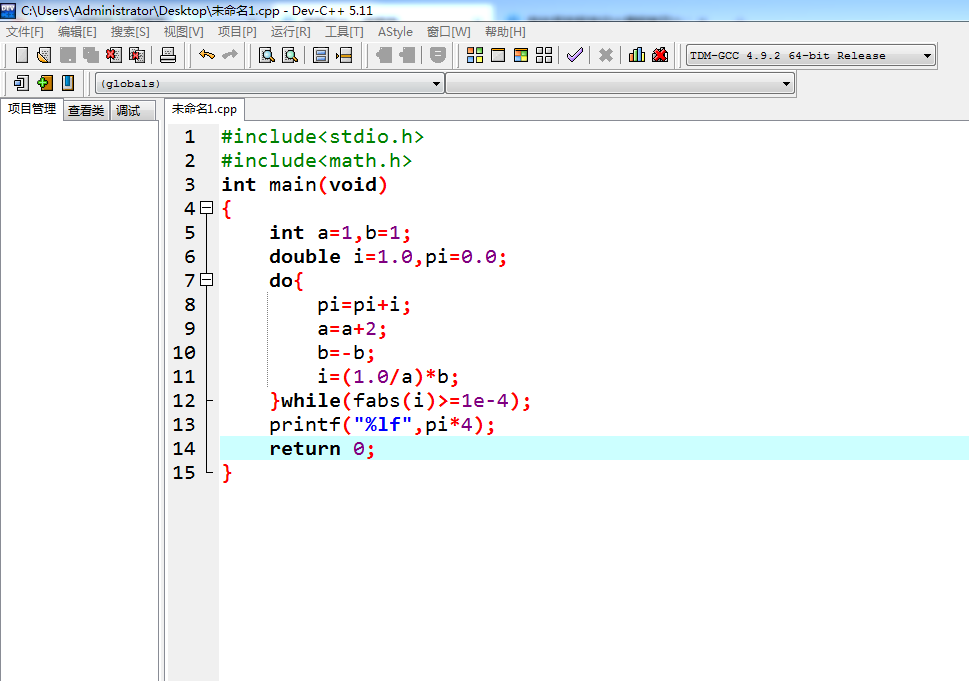This screenshot has height=681, width=969.
Task: Switch to the 查看类 tab
Action: pyautogui.click(x=86, y=111)
